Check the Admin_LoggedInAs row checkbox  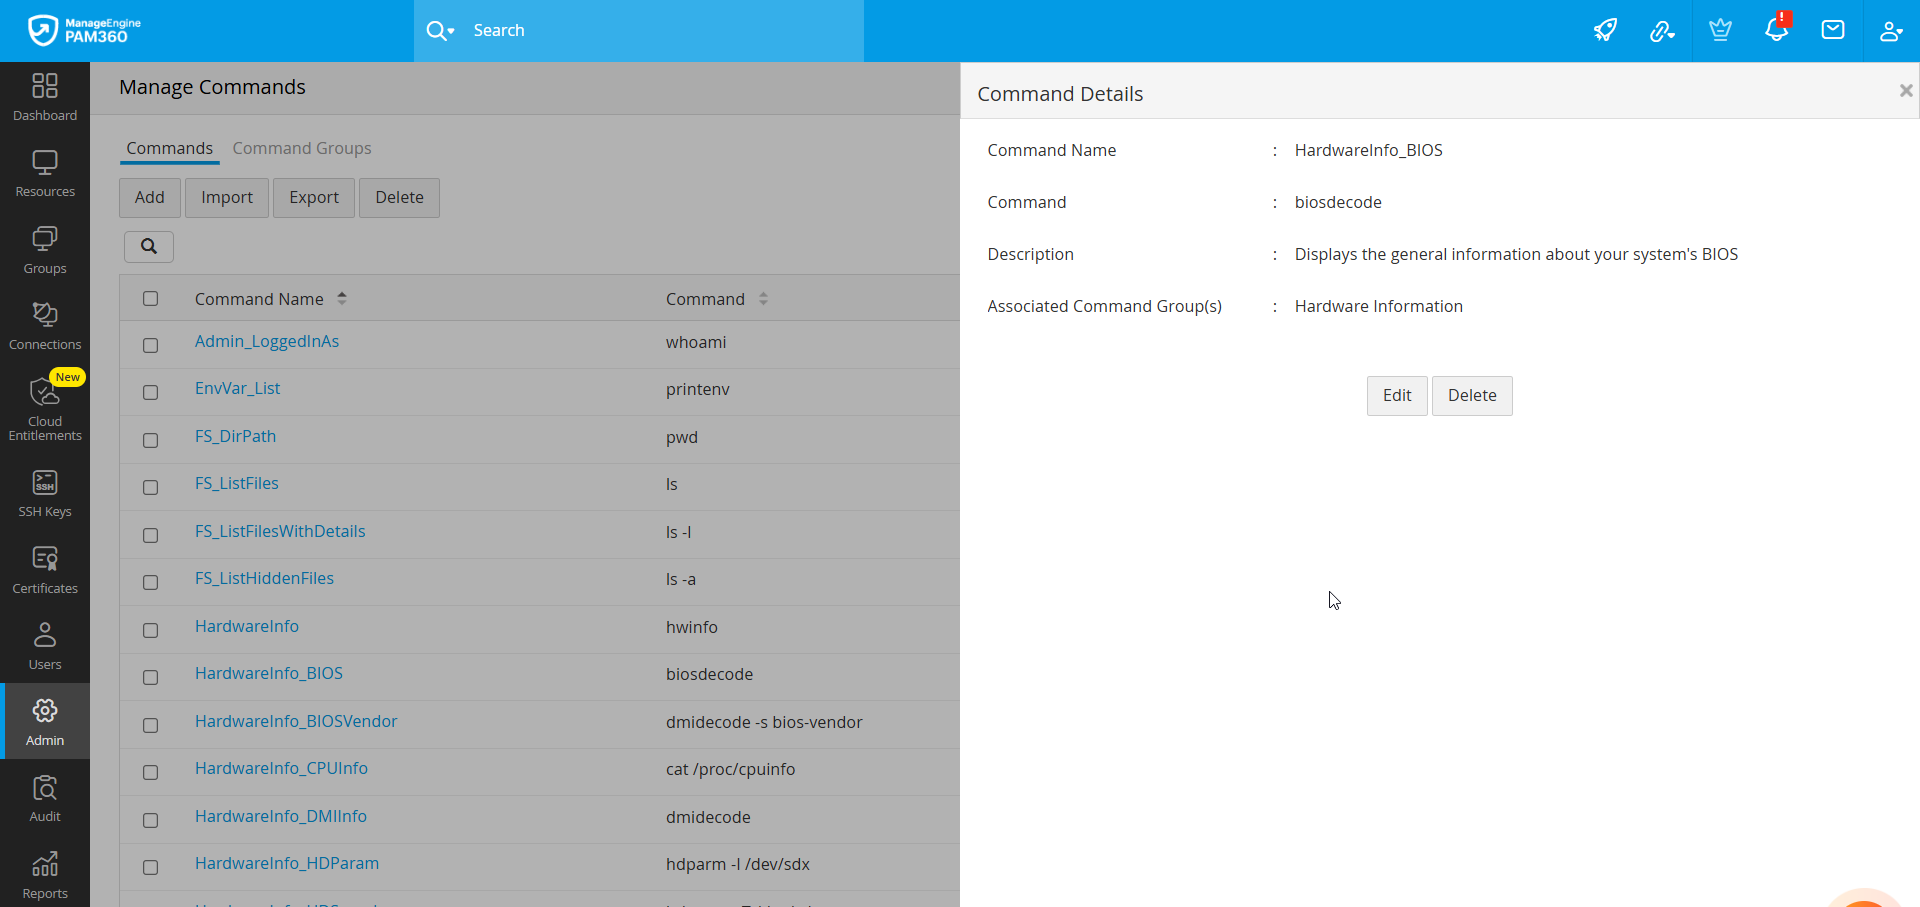(x=151, y=345)
